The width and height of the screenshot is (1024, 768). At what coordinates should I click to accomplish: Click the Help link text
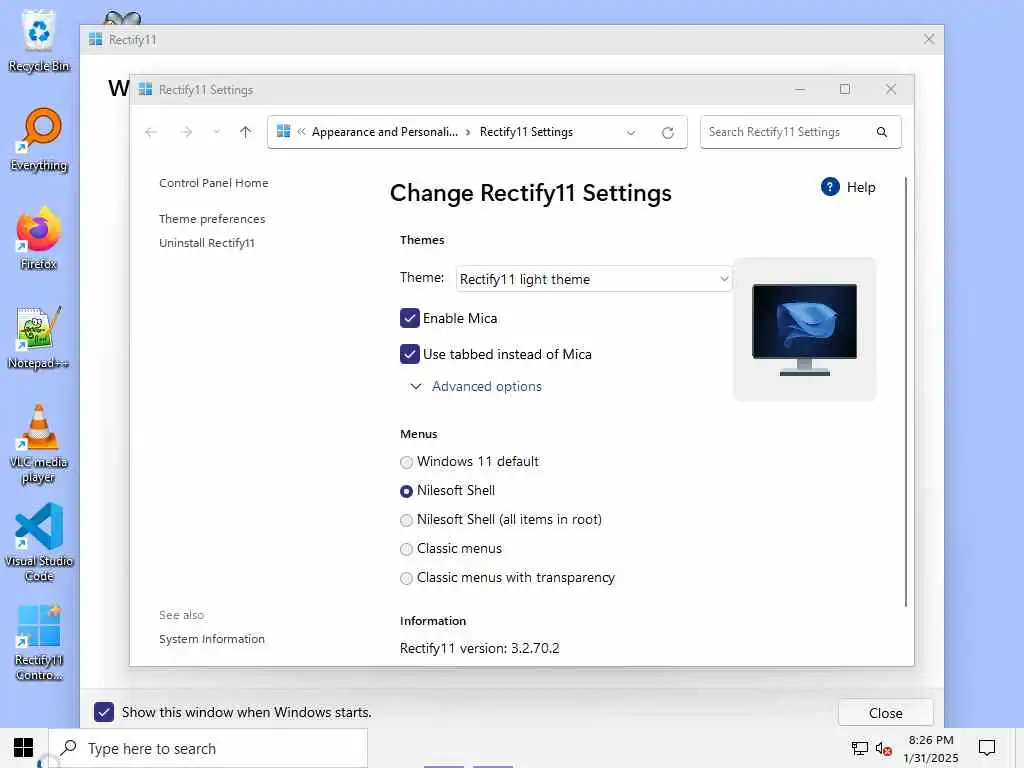pyautogui.click(x=861, y=187)
